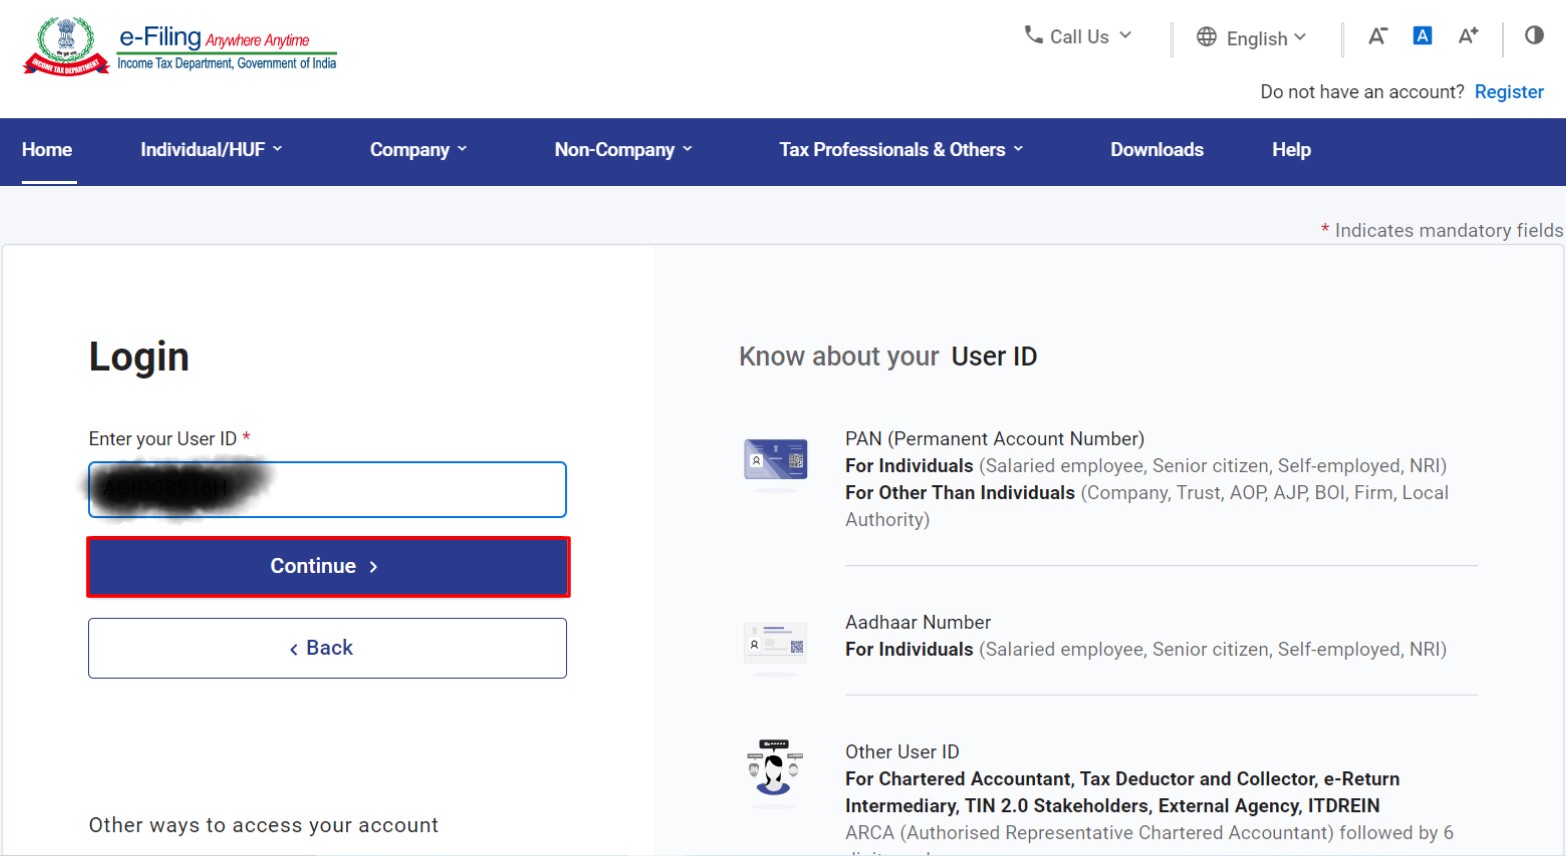1566x856 pixels.
Task: Open Tax Professionals & Others menu
Action: click(x=901, y=150)
